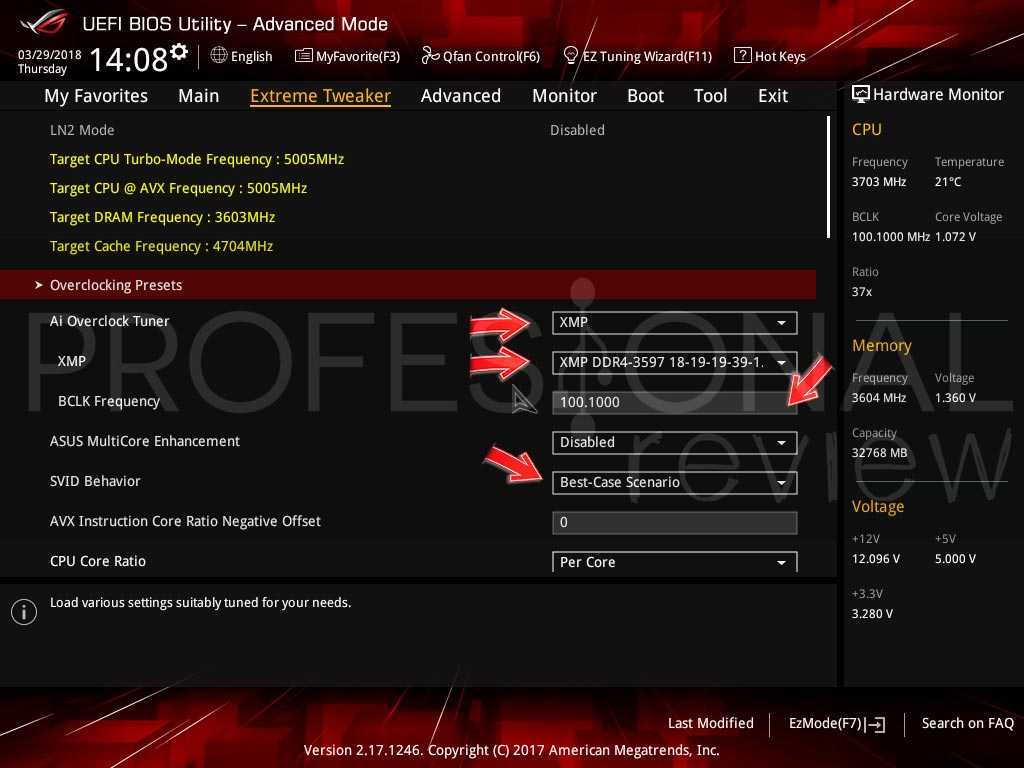The image size is (1024, 768).
Task: Open the SVID Behavior dropdown
Action: 674,483
